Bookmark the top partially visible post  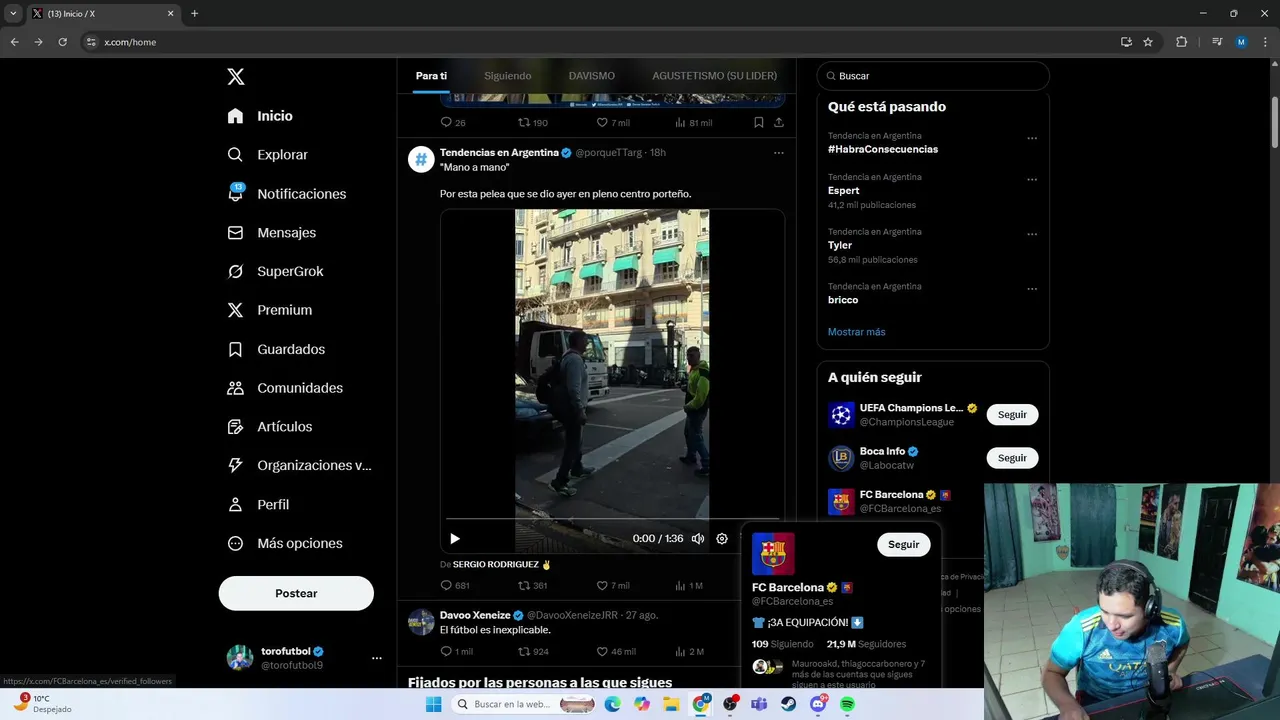coord(759,122)
